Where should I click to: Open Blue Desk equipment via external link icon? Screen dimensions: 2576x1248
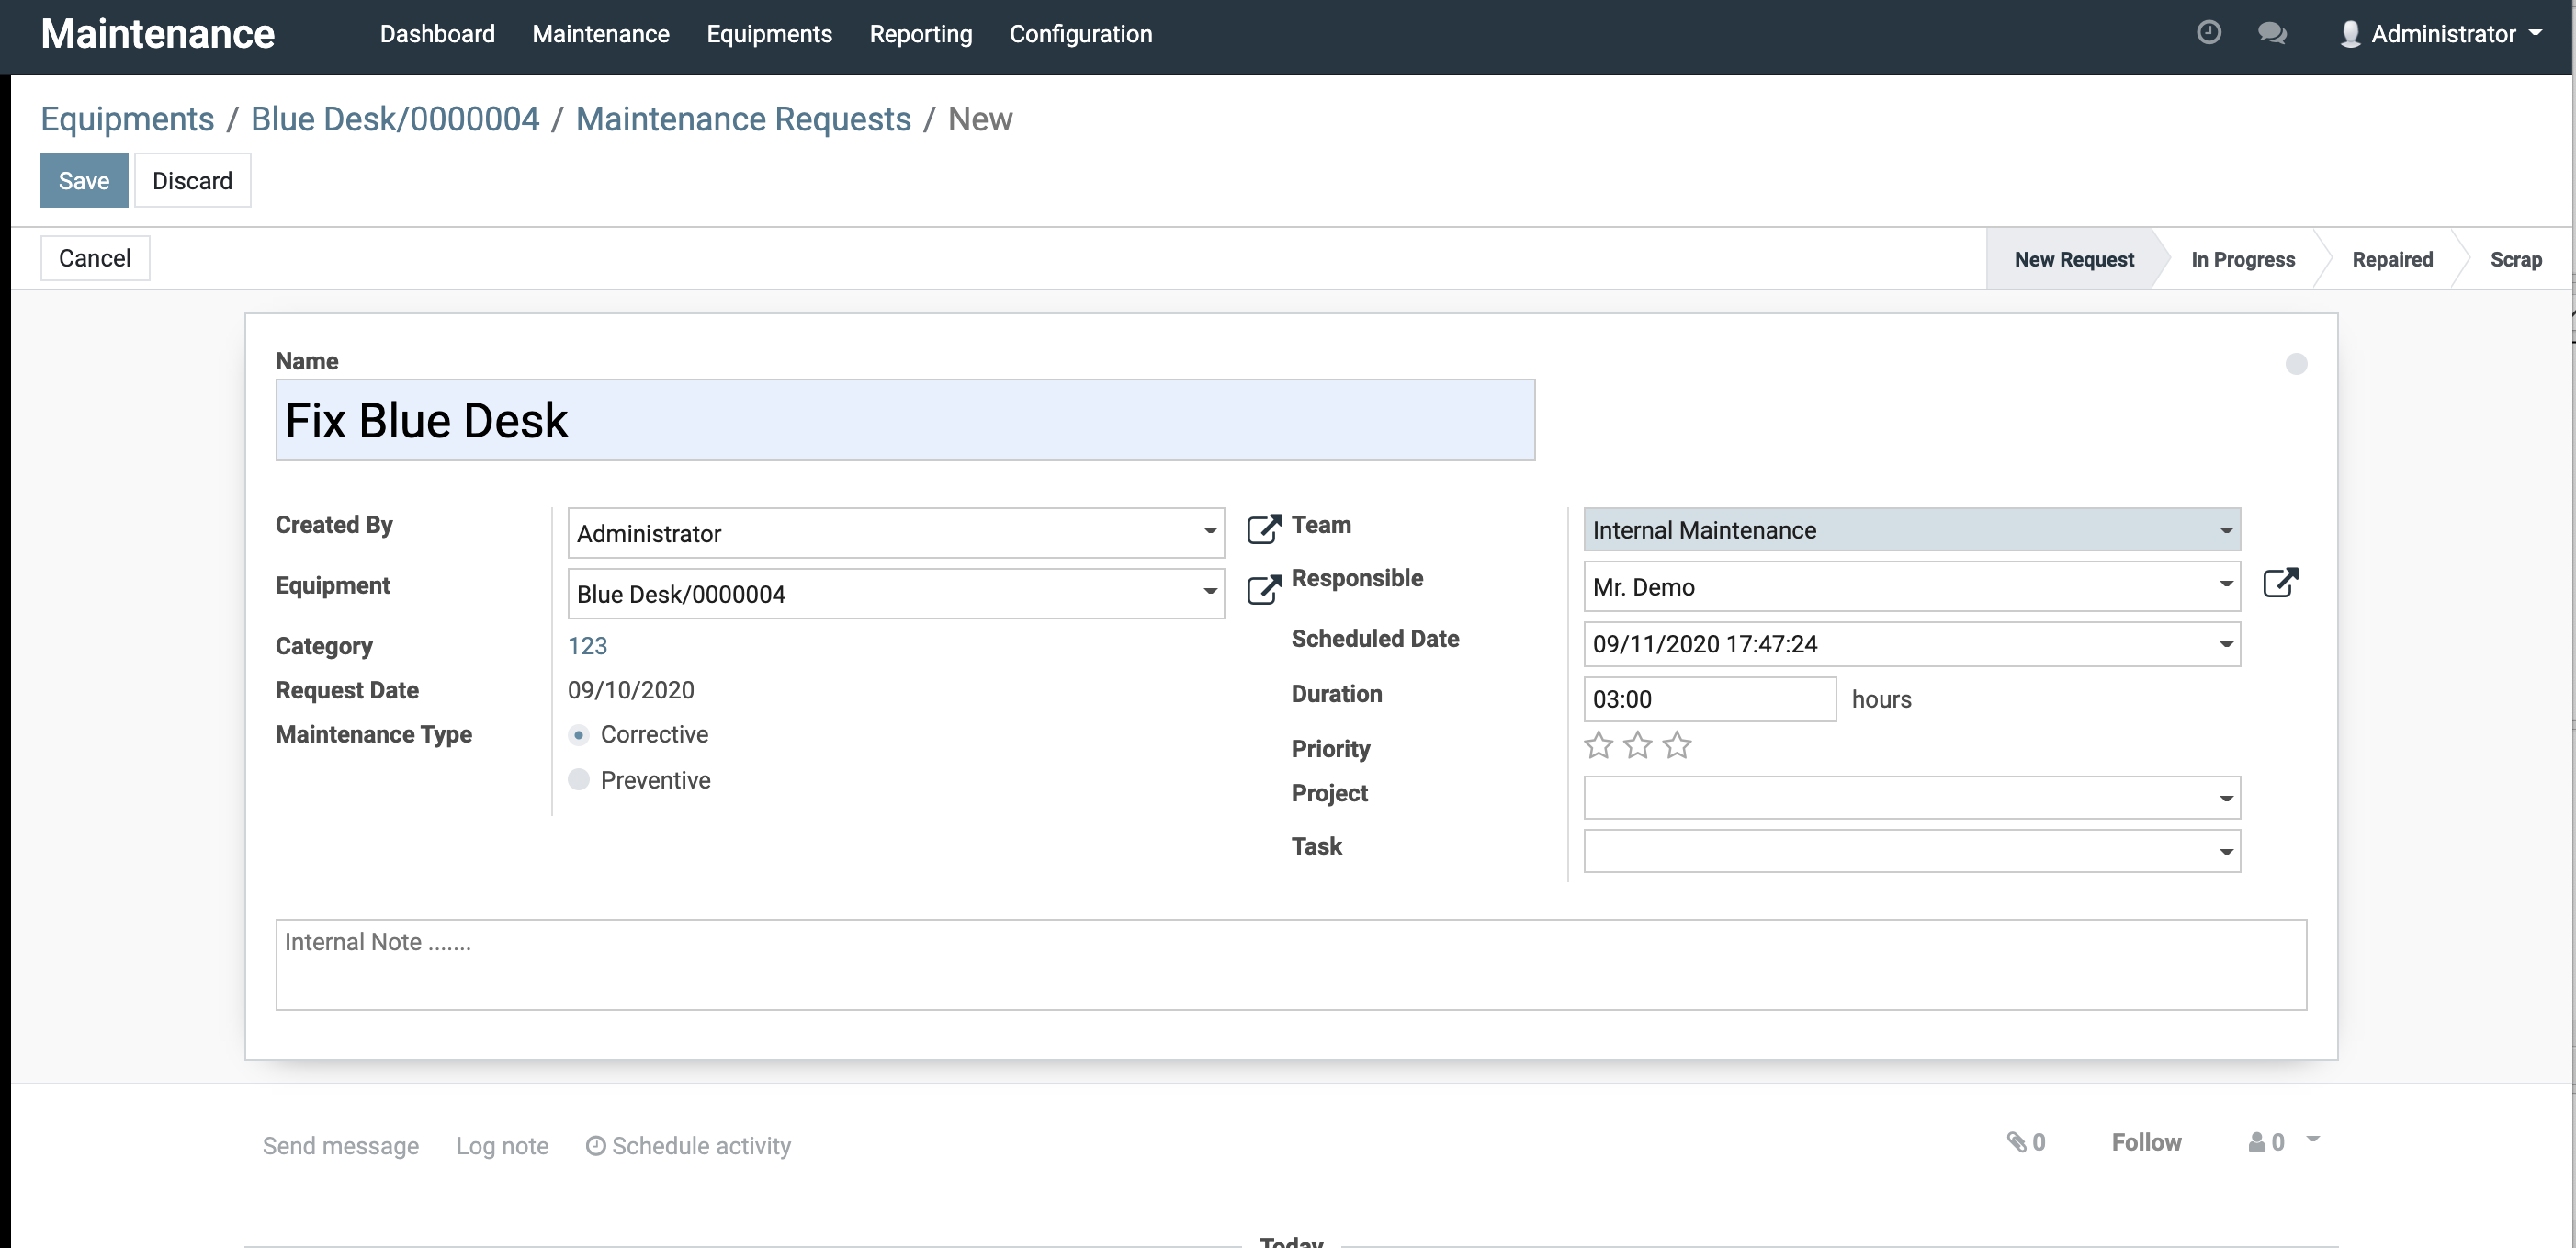[1263, 590]
